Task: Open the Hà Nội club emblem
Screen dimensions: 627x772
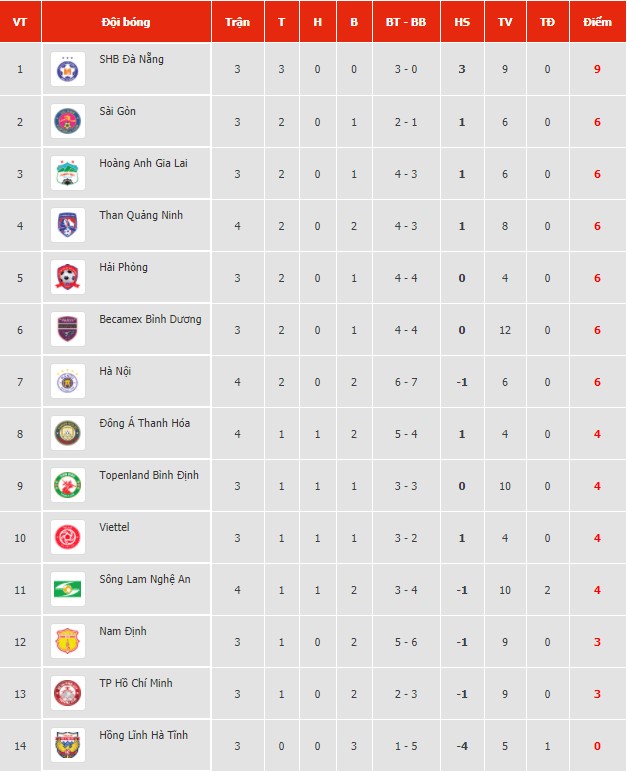Action: click(68, 381)
